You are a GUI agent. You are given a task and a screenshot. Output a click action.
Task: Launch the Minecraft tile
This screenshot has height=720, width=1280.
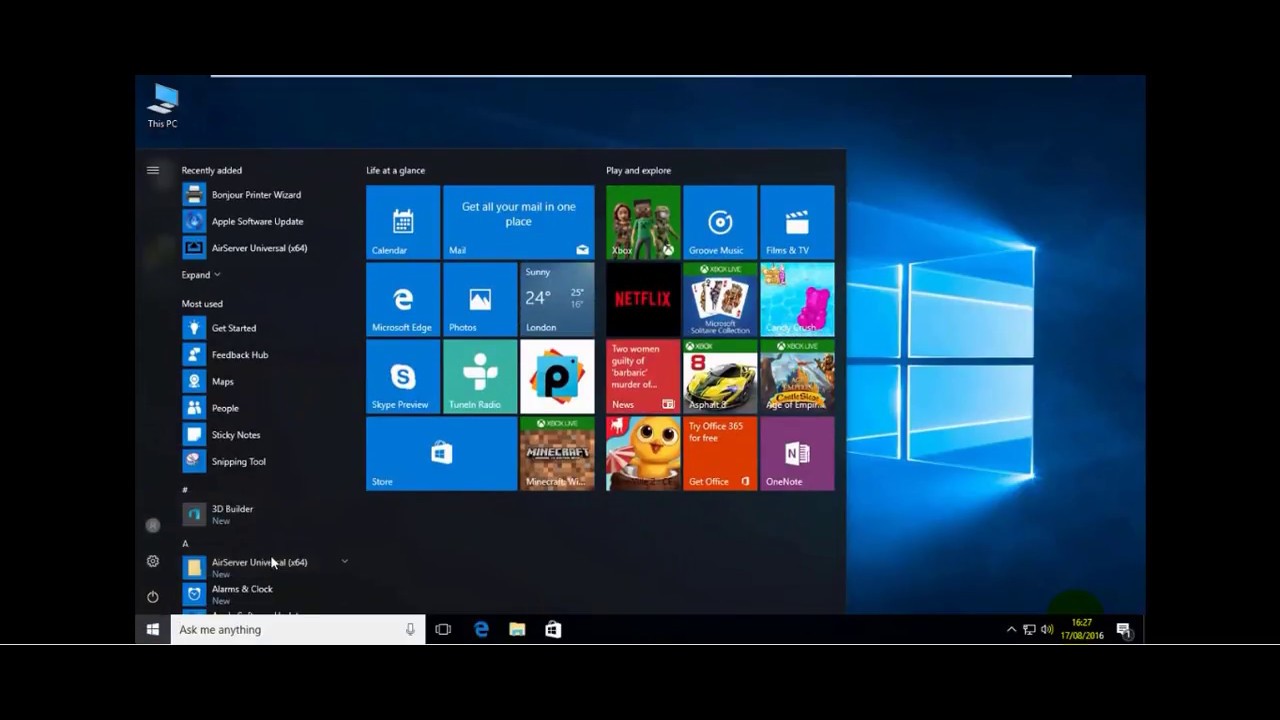pos(557,453)
